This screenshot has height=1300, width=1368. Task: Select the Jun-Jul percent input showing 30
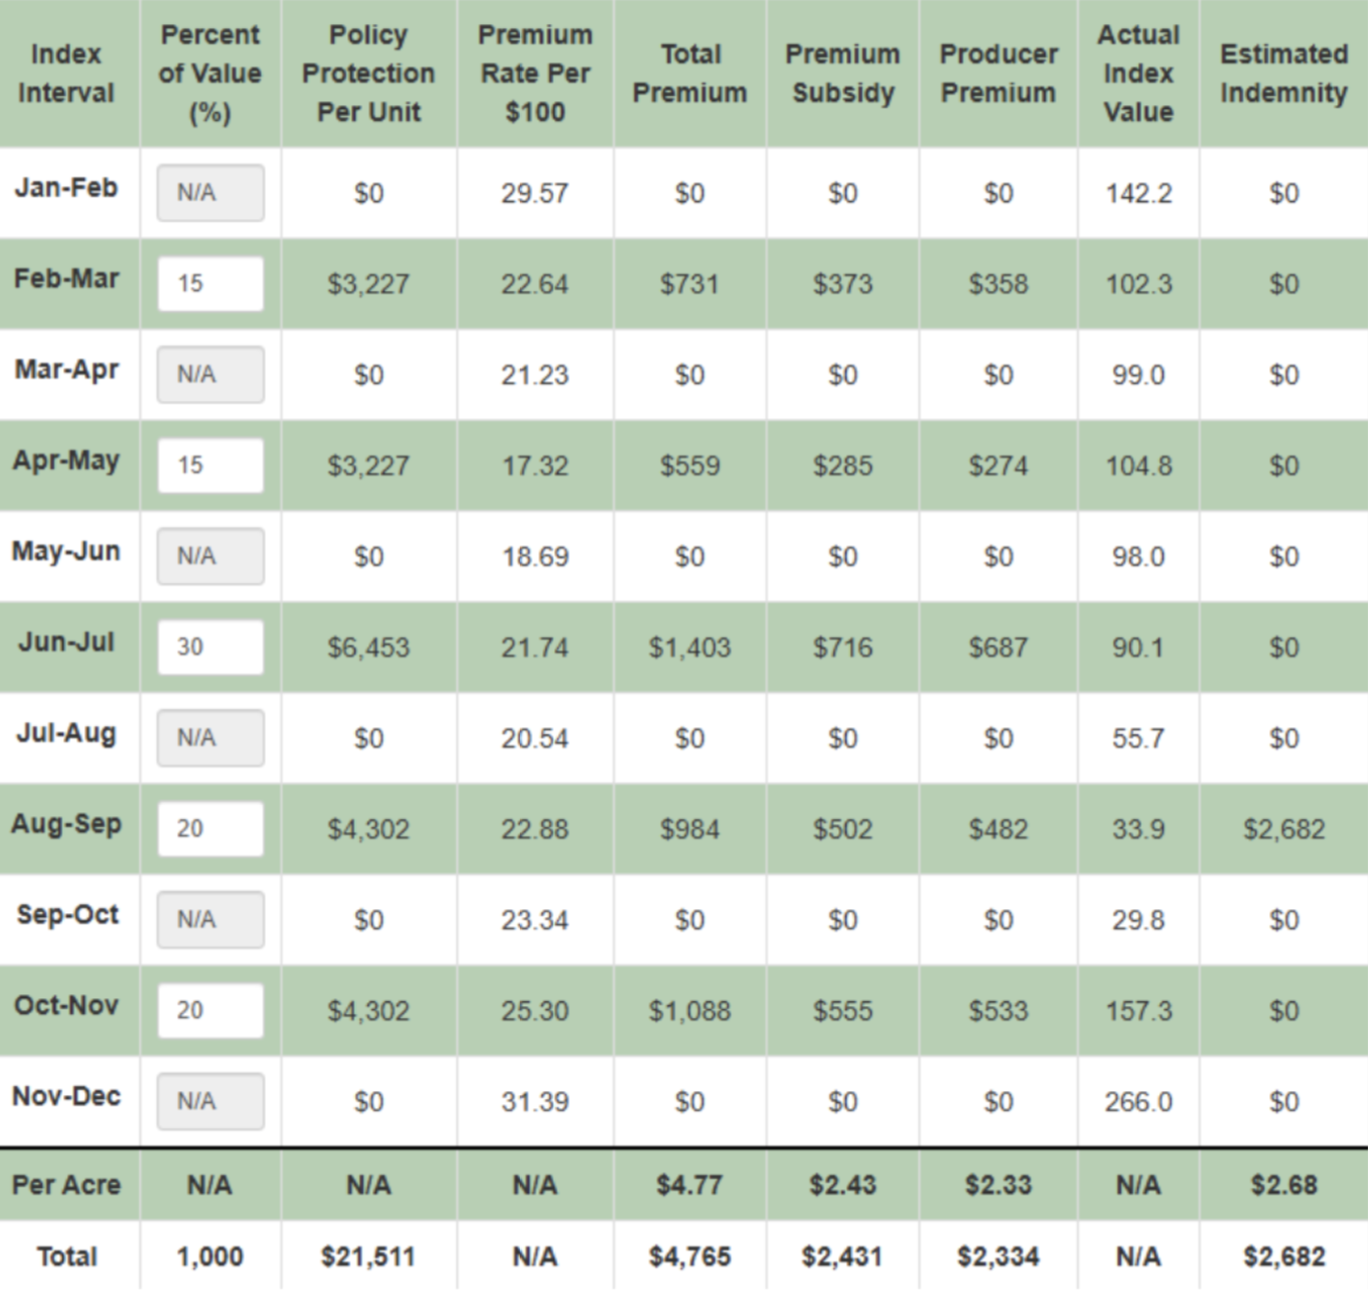210,647
